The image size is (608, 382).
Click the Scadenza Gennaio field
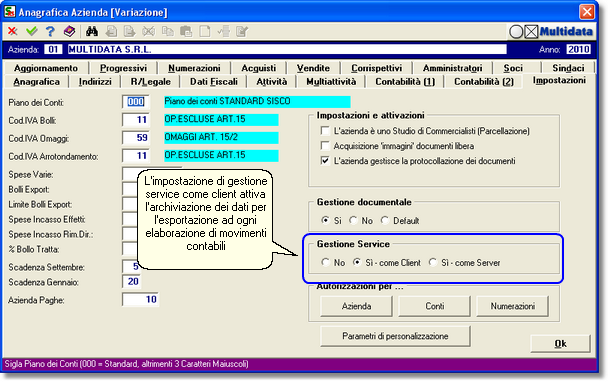click(131, 282)
